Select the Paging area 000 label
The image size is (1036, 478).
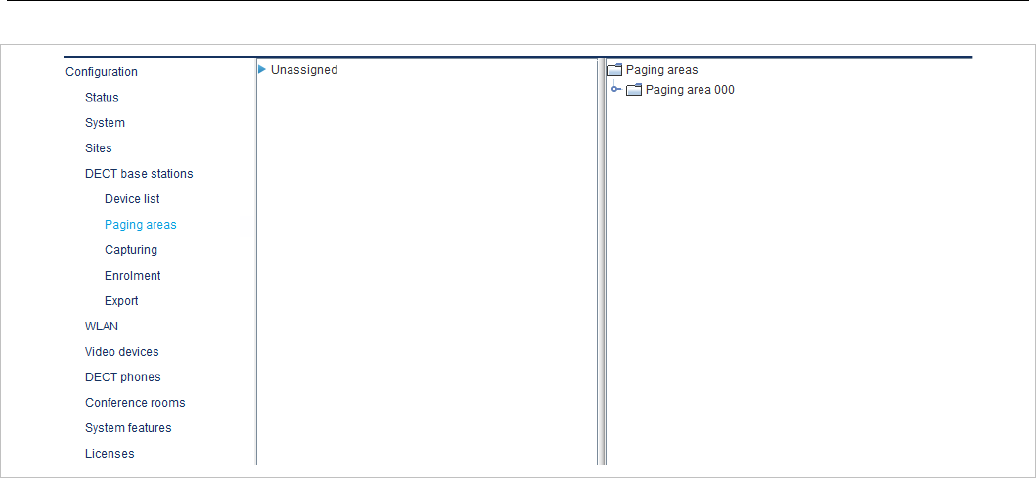point(690,90)
